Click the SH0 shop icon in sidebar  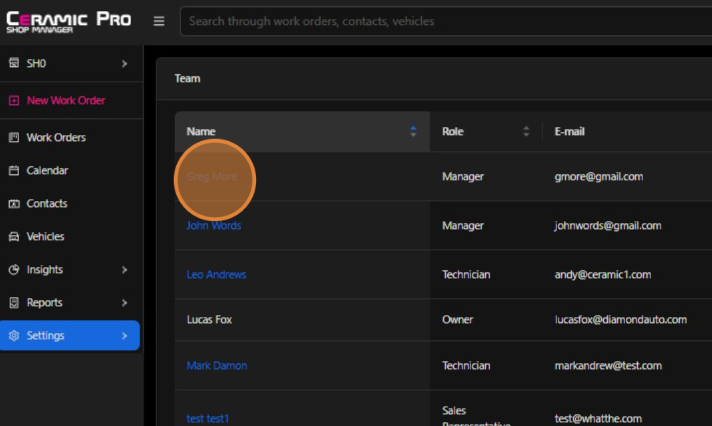click(14, 63)
